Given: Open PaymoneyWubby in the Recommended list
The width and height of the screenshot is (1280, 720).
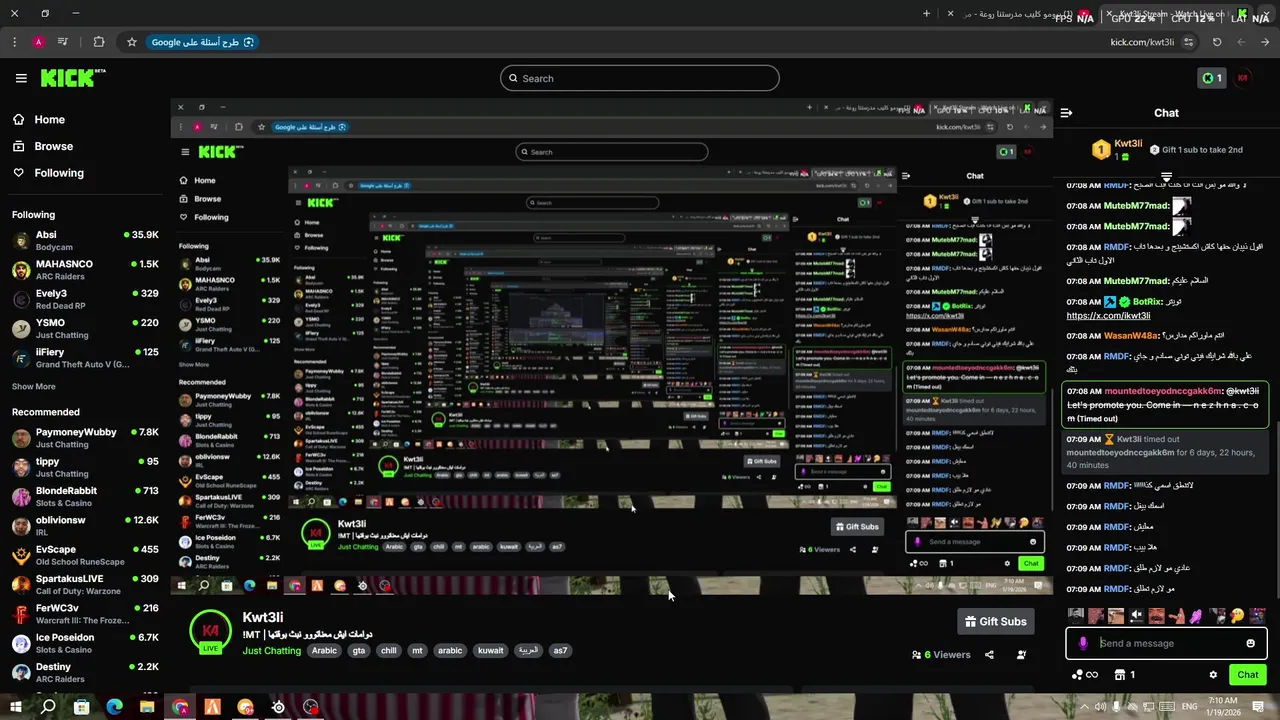Looking at the screenshot, I should click(x=85, y=438).
